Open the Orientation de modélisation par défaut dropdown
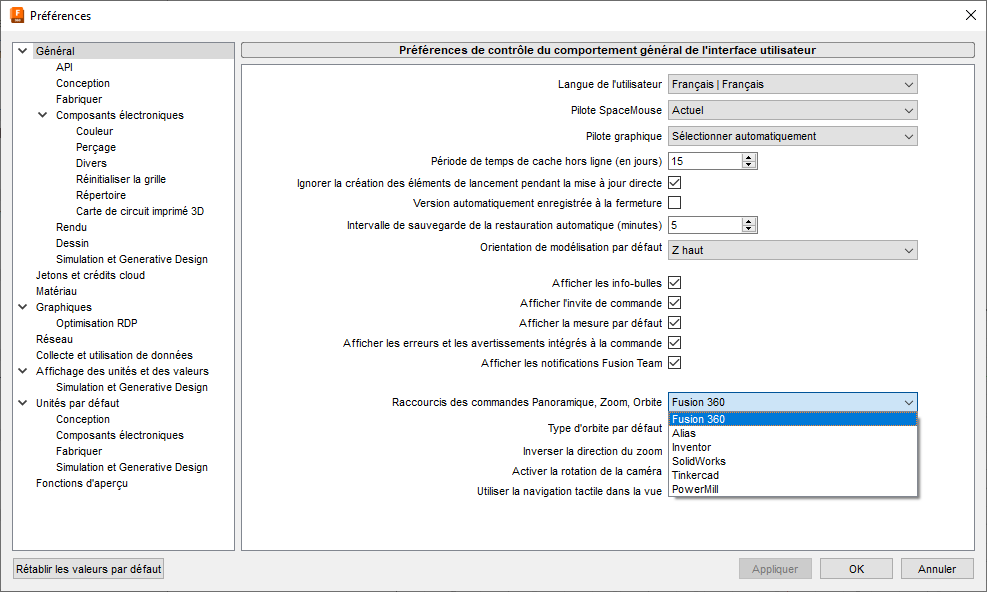 coord(792,250)
